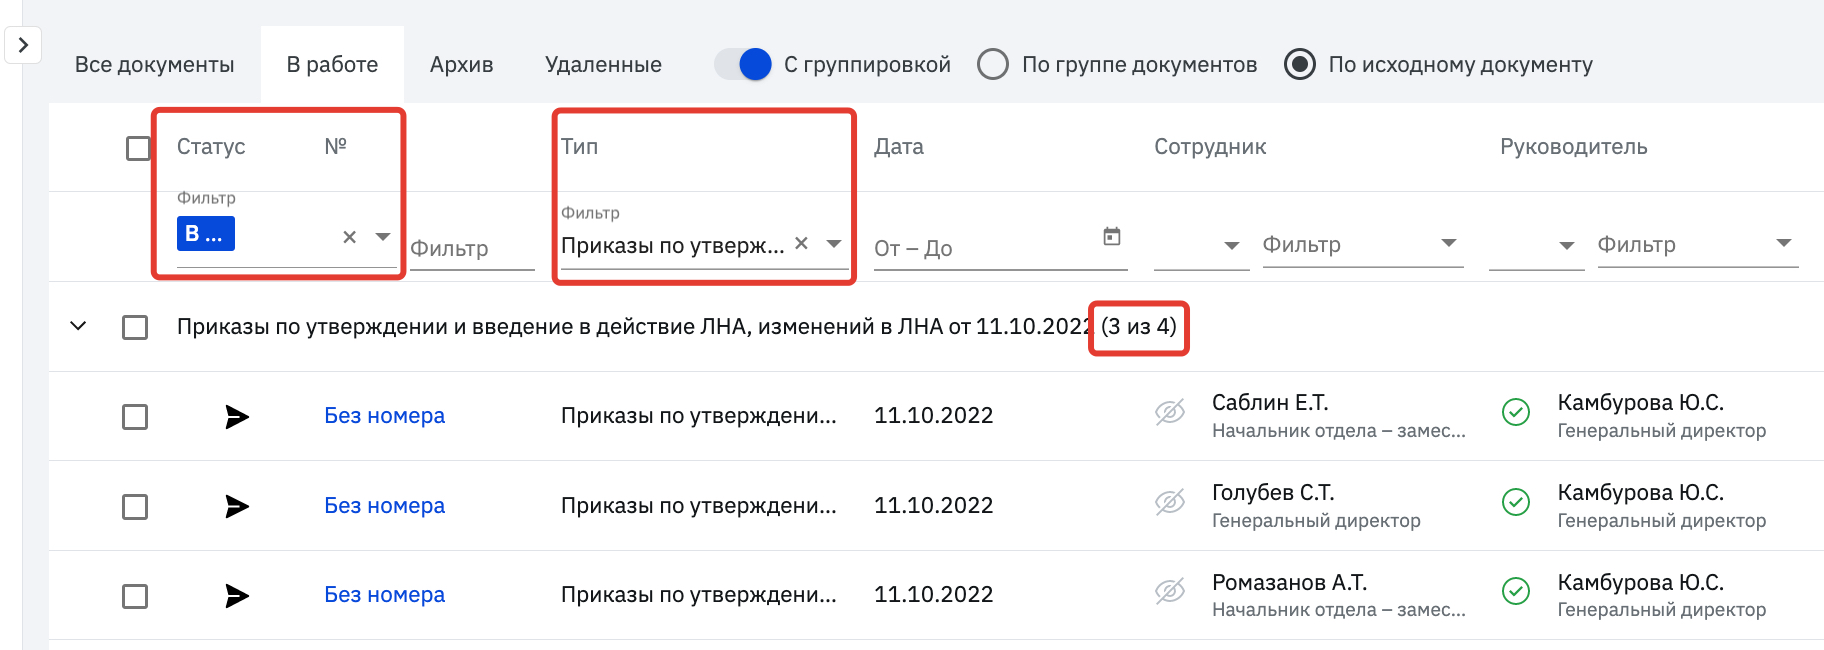
Task: Switch to the Все документы tab
Action: click(155, 65)
